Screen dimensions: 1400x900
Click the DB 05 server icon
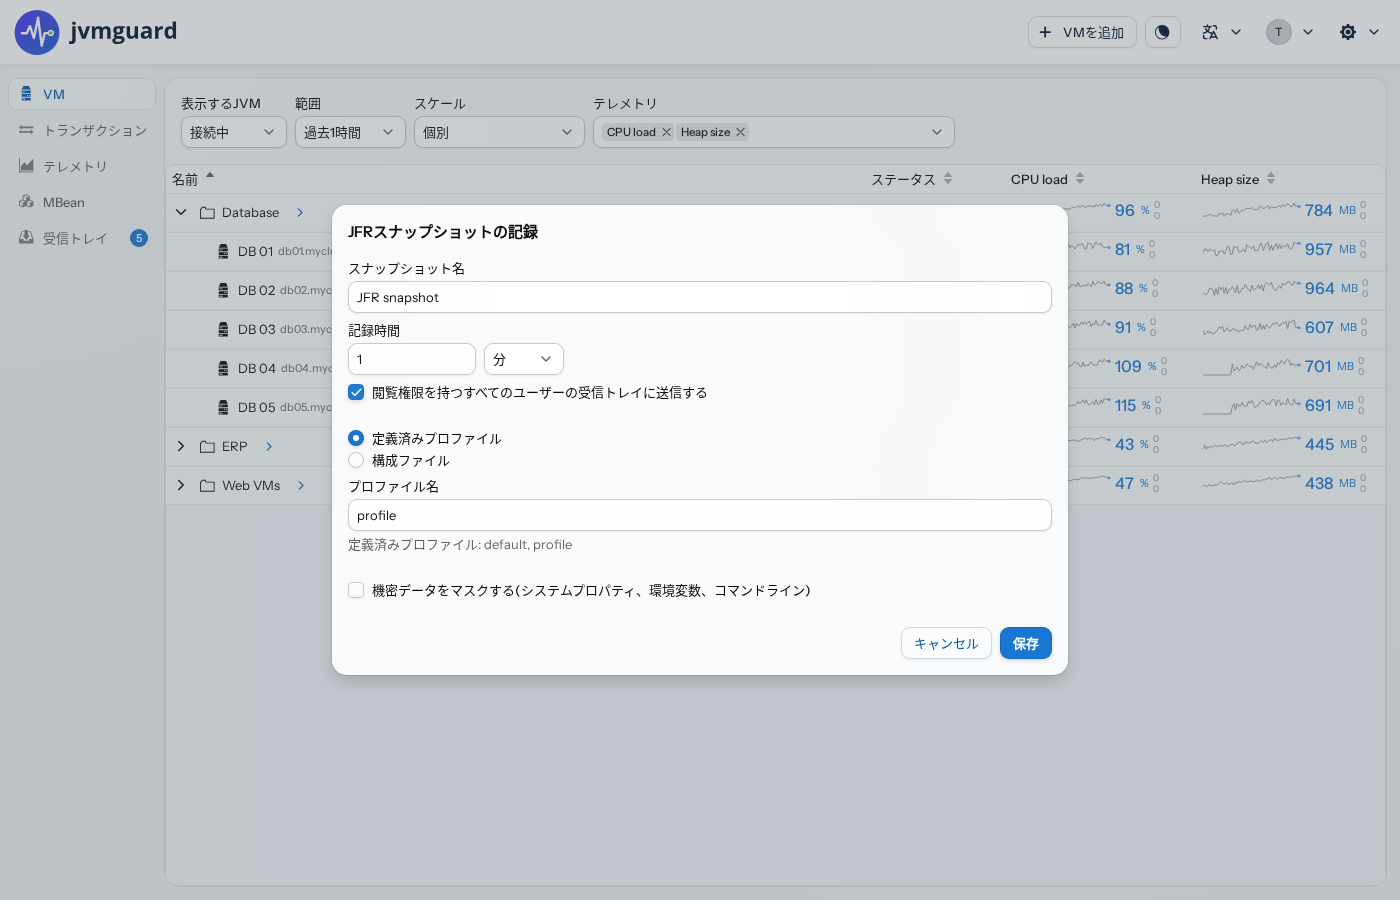(223, 408)
